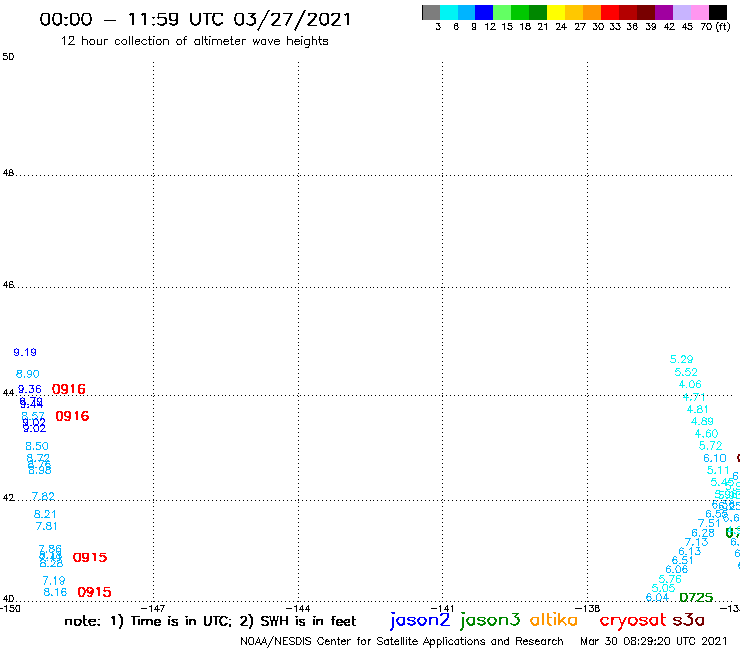Select the 6.51 wave height value
740x650 pixels.
point(682,560)
